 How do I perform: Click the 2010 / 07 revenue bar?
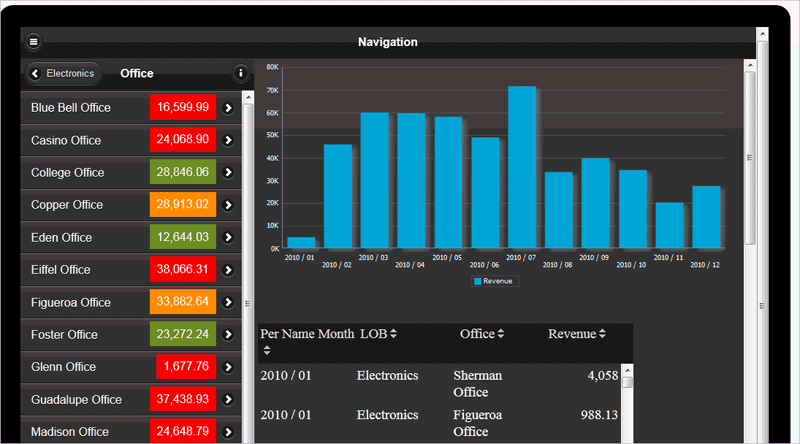click(522, 167)
